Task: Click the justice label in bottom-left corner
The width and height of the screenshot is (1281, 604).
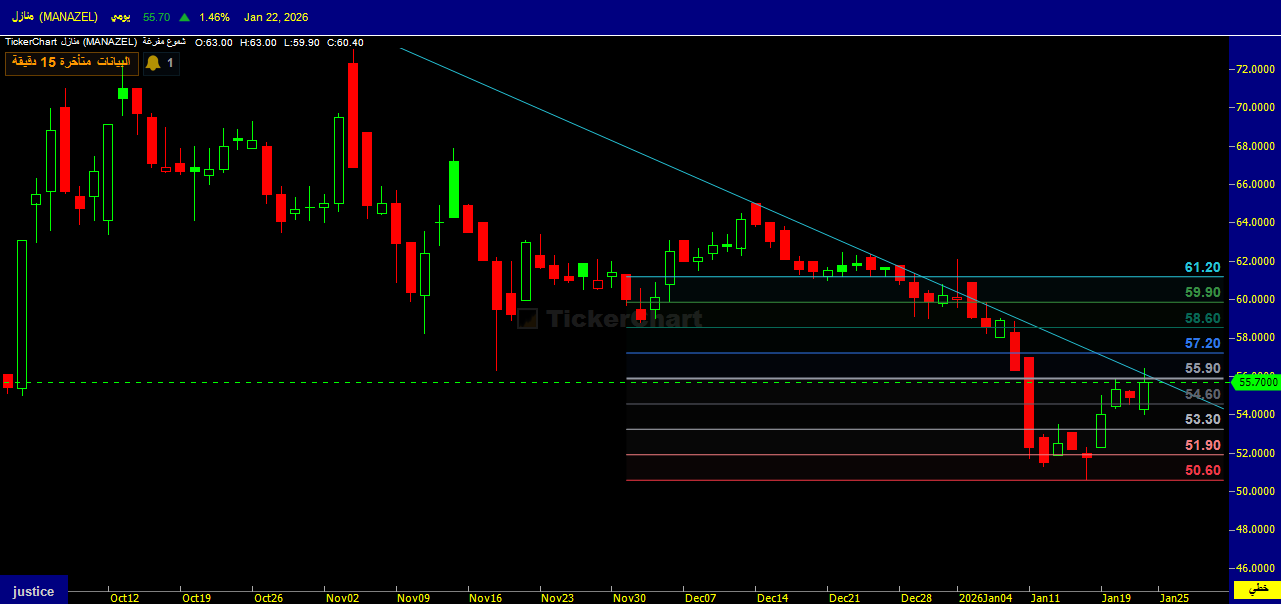Action: 33,591
